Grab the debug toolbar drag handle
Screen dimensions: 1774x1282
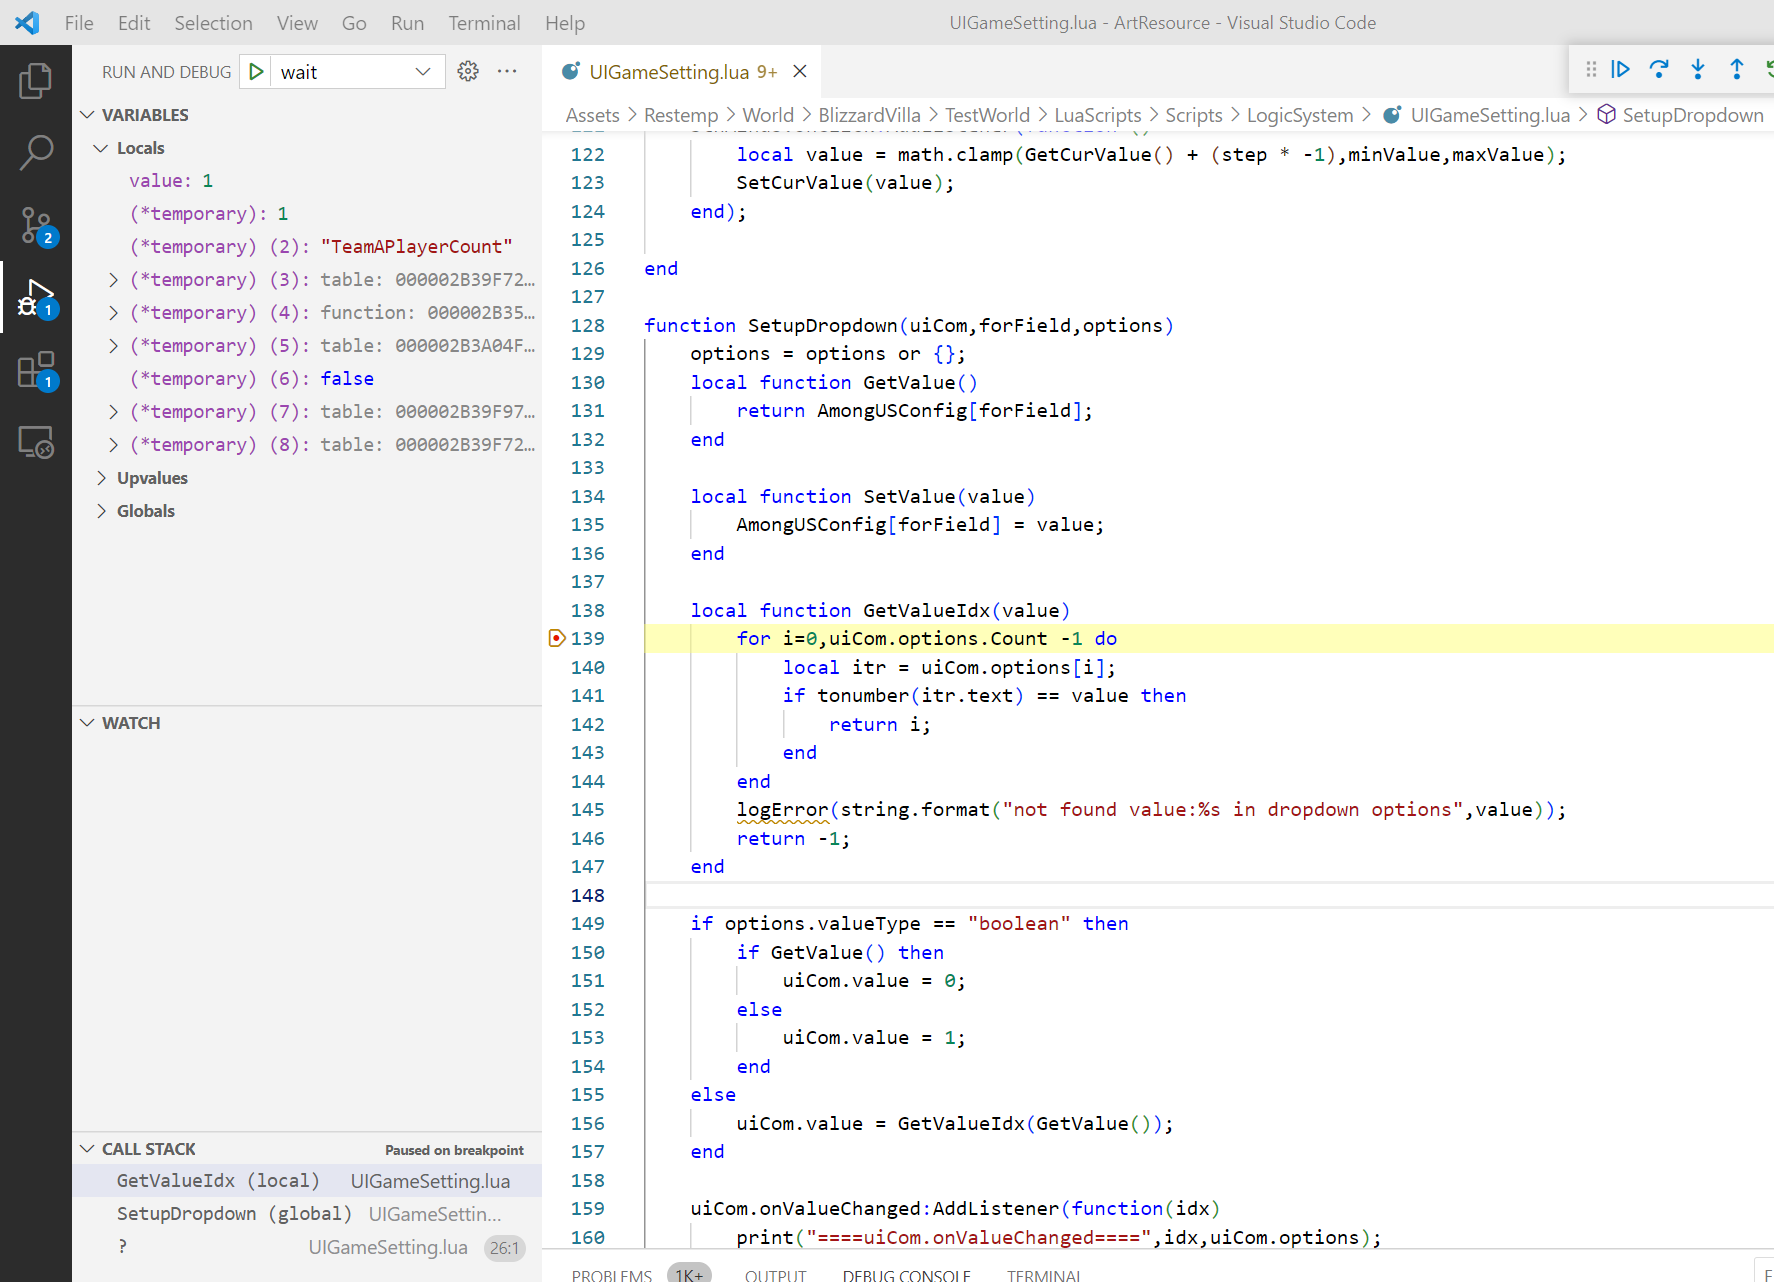(x=1591, y=69)
